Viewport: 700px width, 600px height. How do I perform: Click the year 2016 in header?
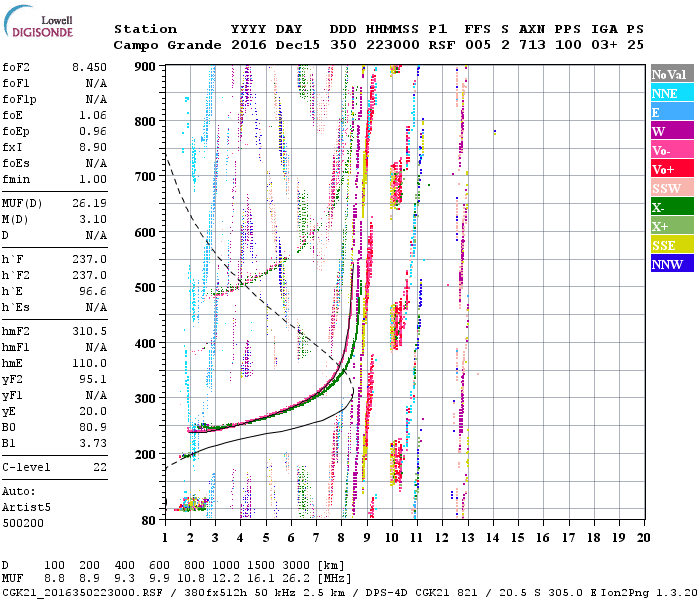(x=249, y=45)
